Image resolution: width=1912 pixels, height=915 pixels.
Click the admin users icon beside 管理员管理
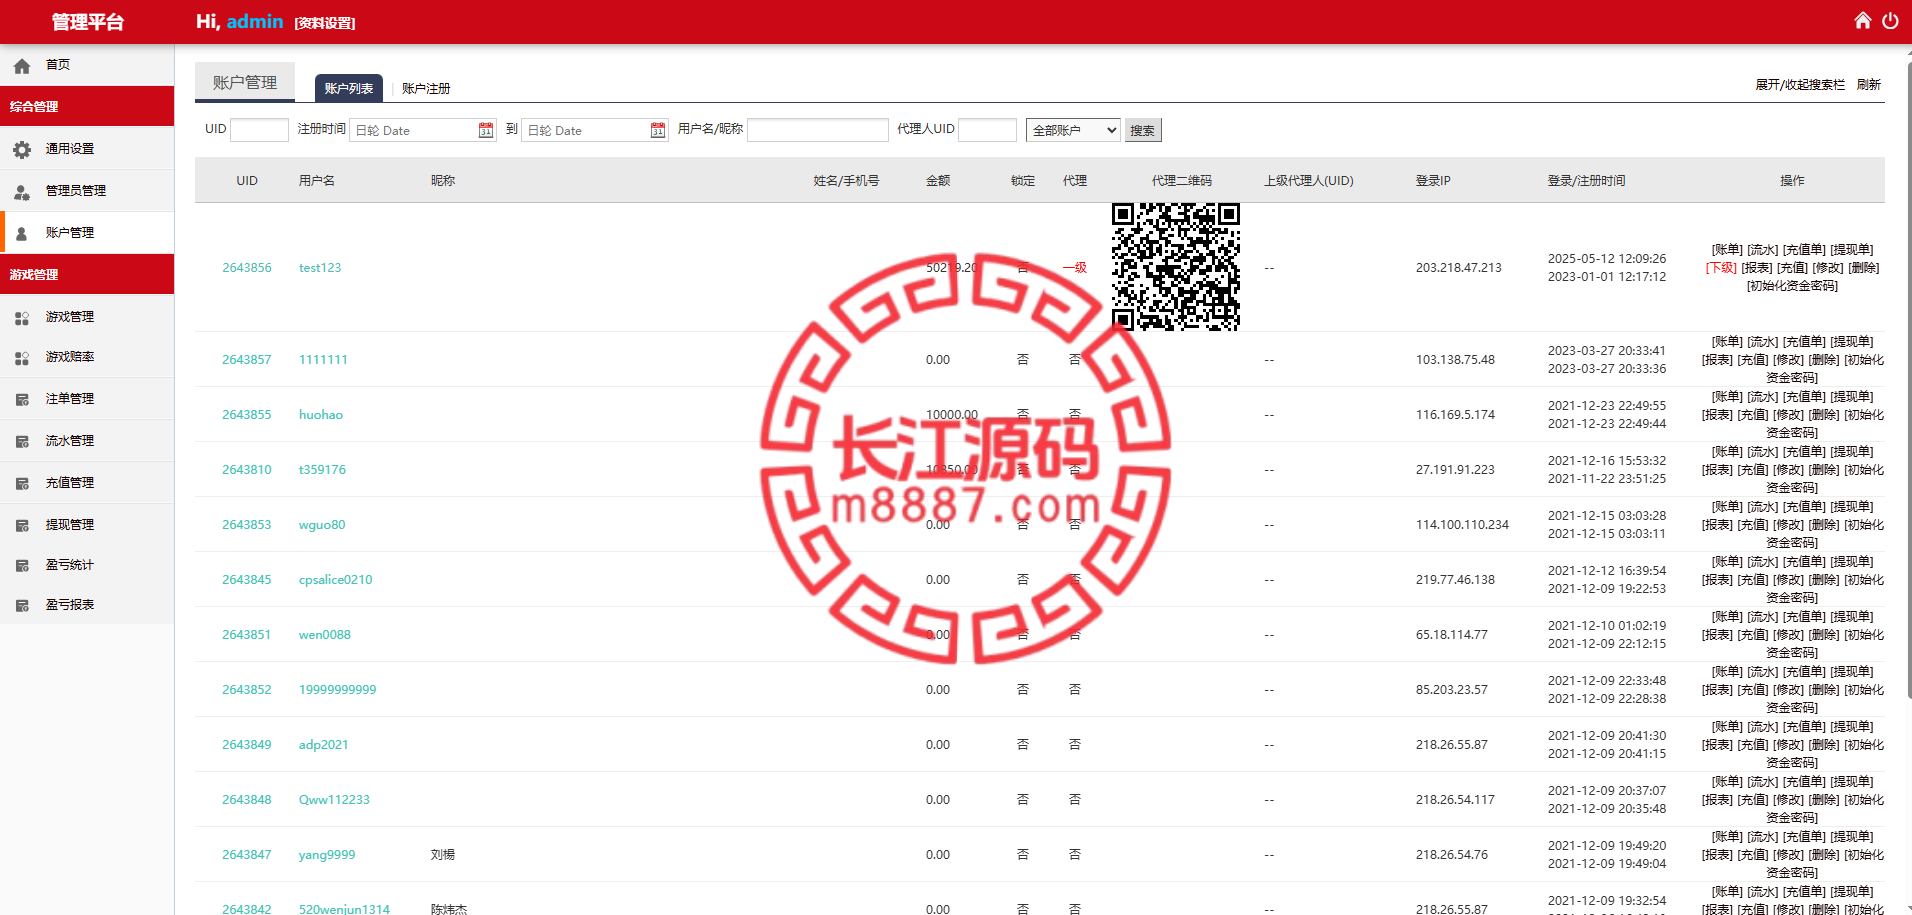22,192
